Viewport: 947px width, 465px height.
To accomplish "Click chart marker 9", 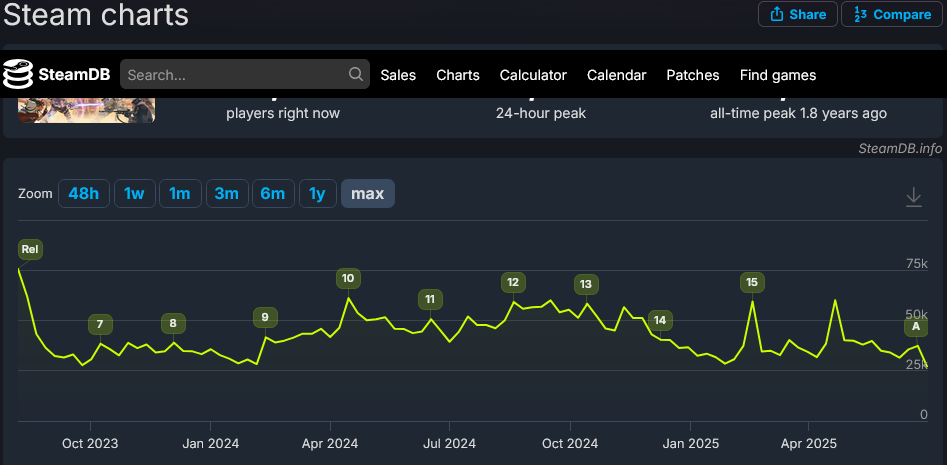I will pos(265,317).
